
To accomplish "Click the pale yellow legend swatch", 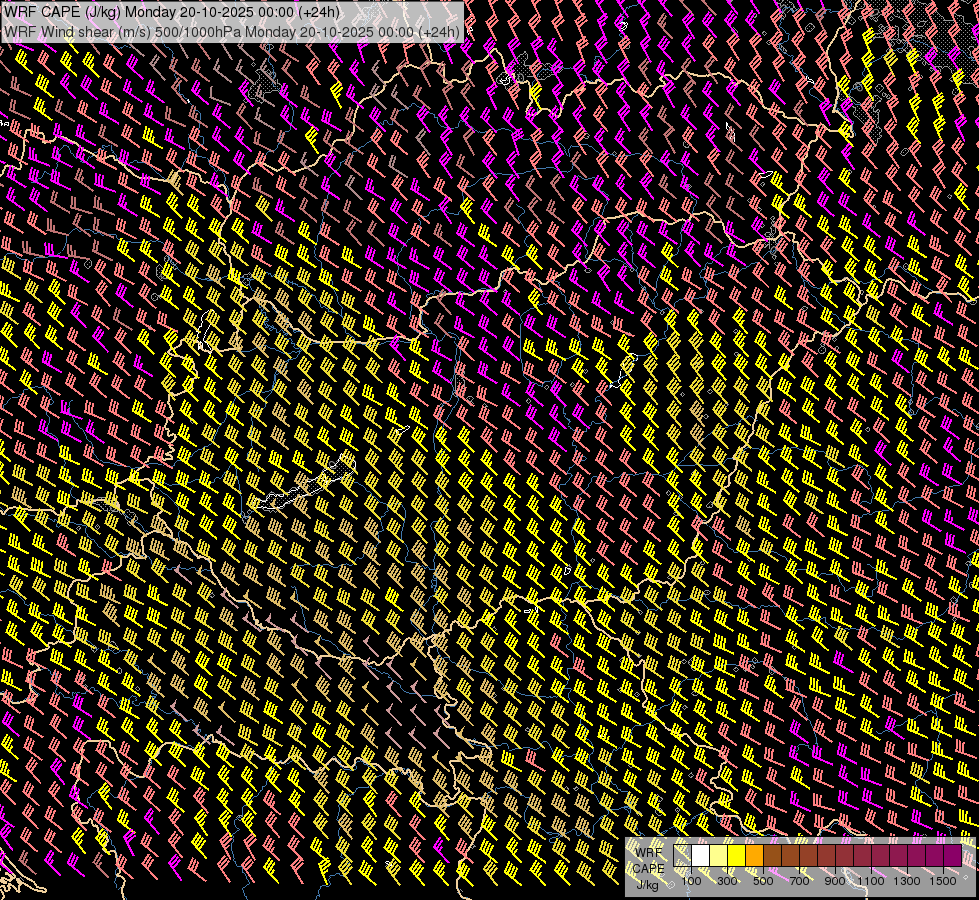I will pos(719,856).
